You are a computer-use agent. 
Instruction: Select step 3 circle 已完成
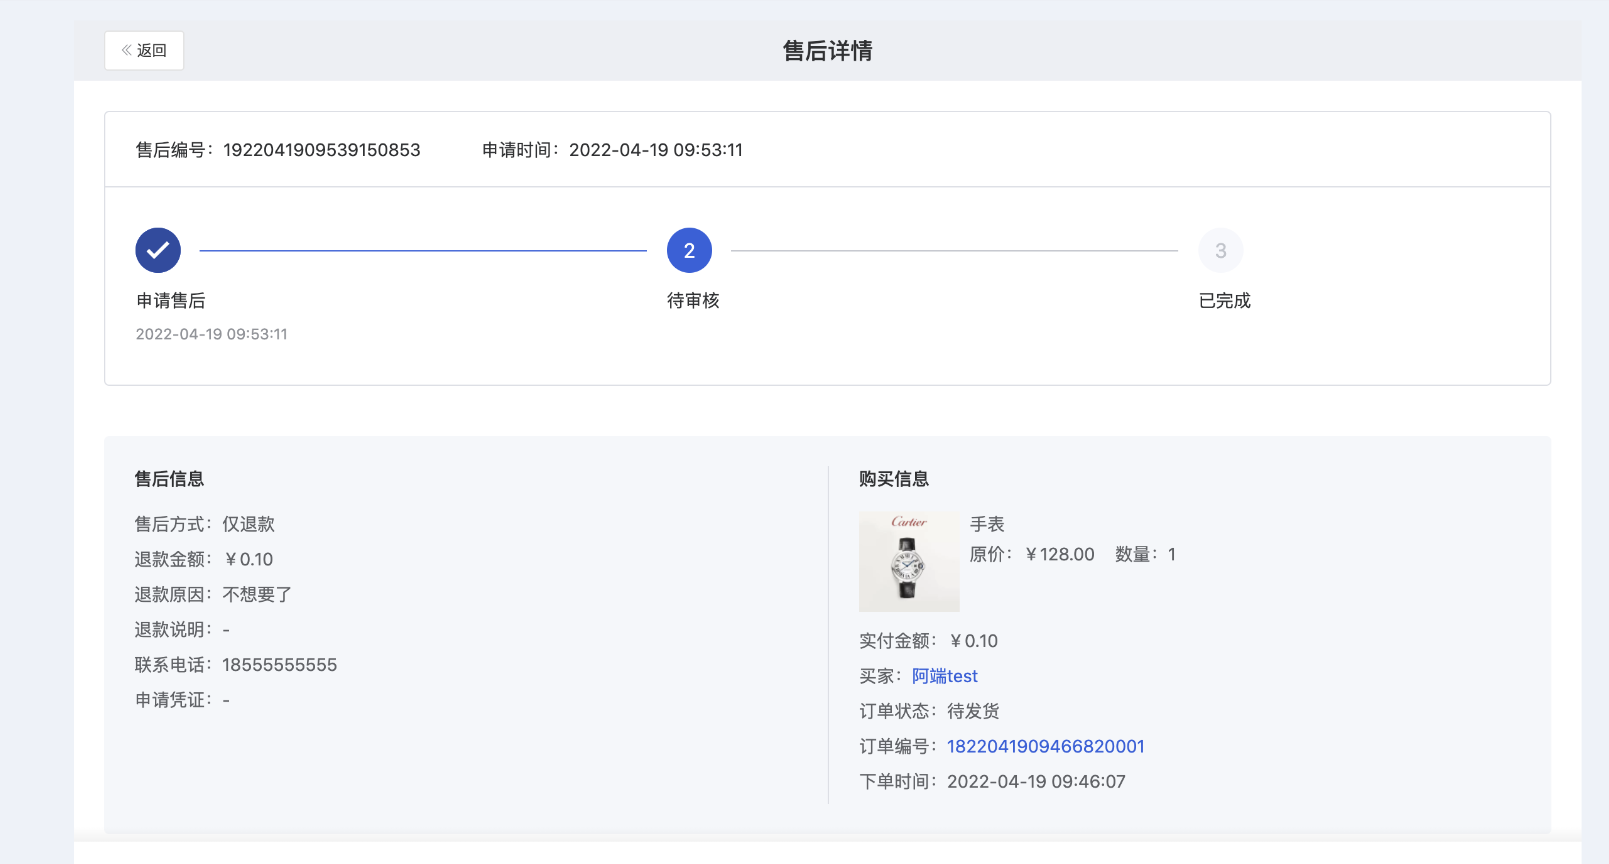click(x=1220, y=250)
